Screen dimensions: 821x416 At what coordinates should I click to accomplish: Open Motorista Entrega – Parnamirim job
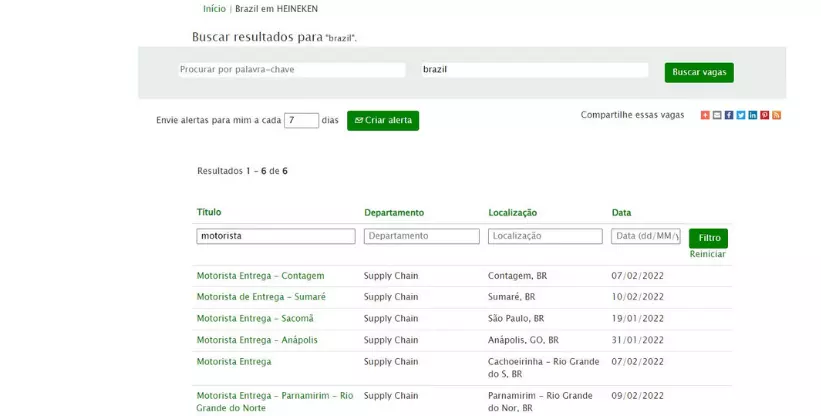click(x=275, y=402)
